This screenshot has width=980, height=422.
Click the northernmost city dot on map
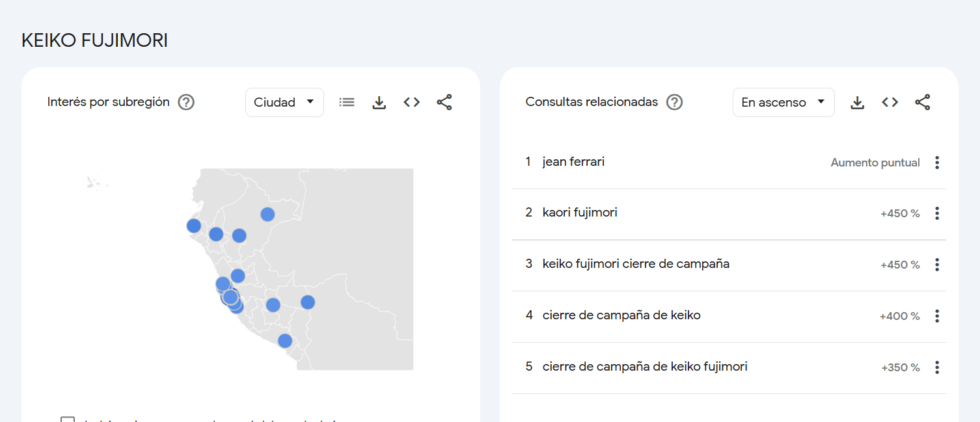click(268, 214)
